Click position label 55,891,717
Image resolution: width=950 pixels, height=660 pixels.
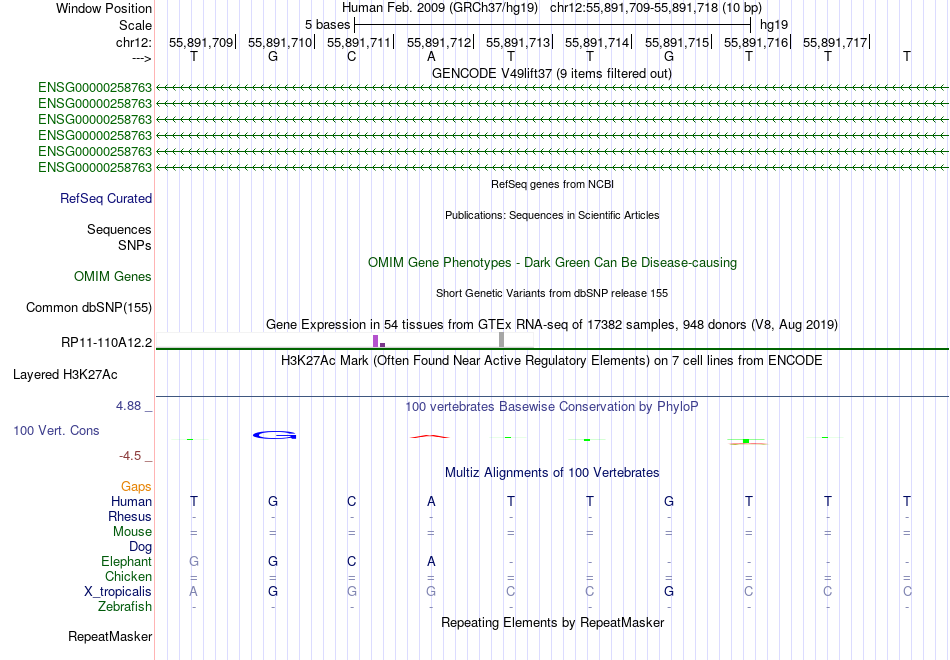point(835,42)
